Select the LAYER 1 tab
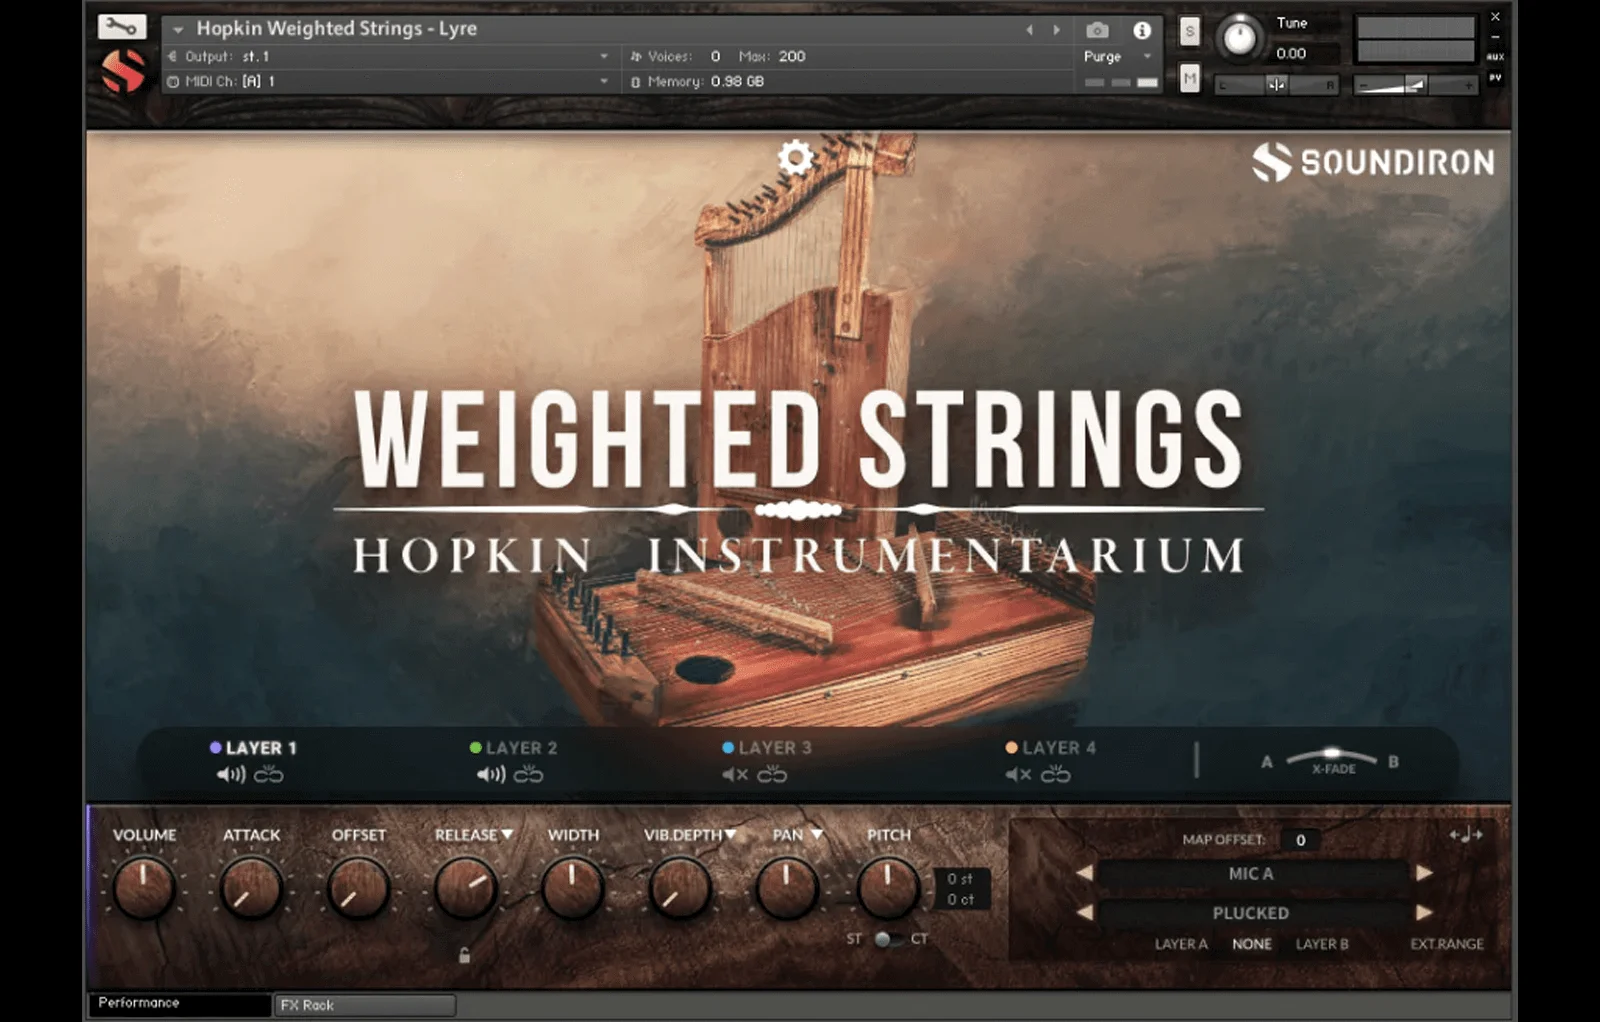This screenshot has height=1022, width=1600. [x=261, y=747]
